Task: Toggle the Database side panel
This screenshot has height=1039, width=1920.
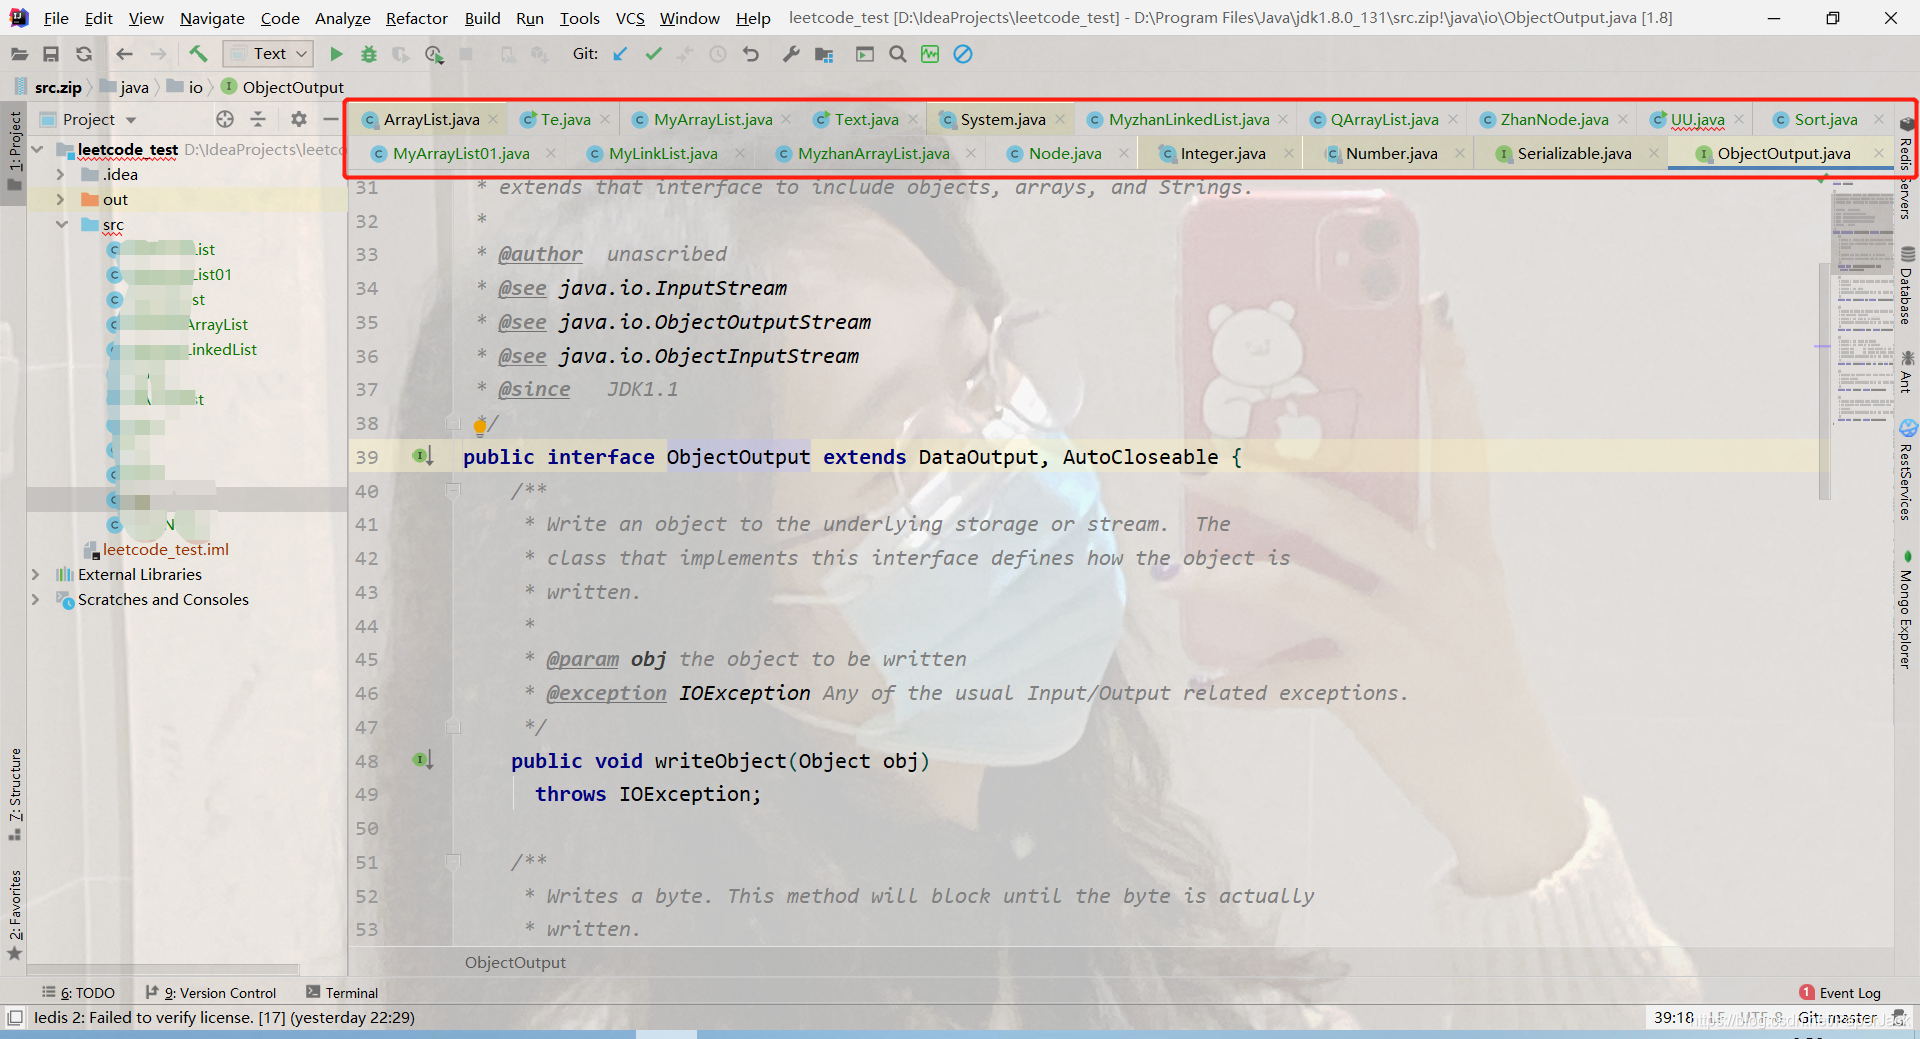Action: pos(1907,286)
